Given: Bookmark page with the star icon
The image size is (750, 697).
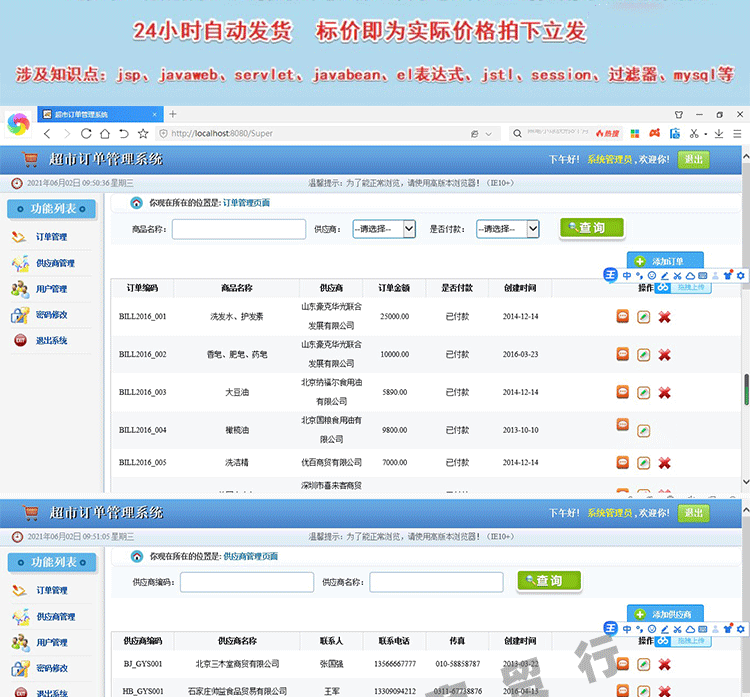Looking at the screenshot, I should (143, 133).
